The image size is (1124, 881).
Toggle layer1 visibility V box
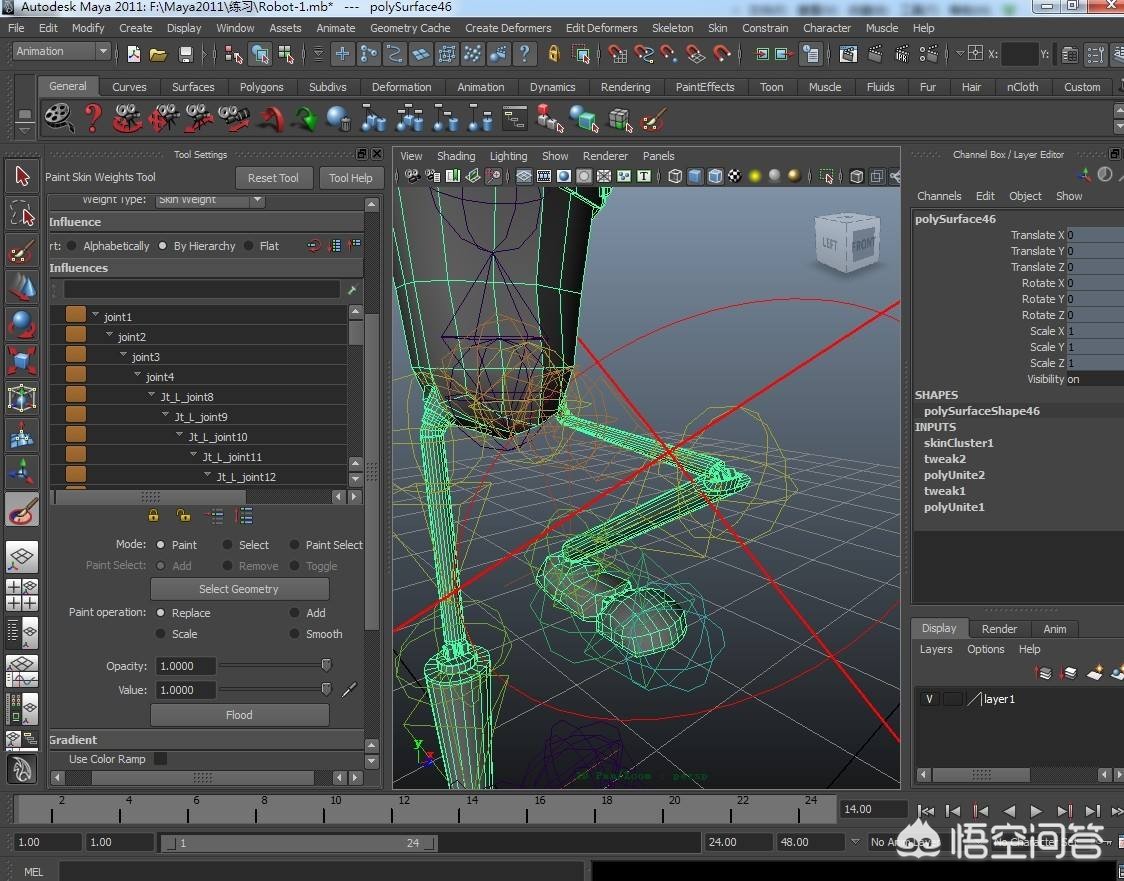point(929,699)
